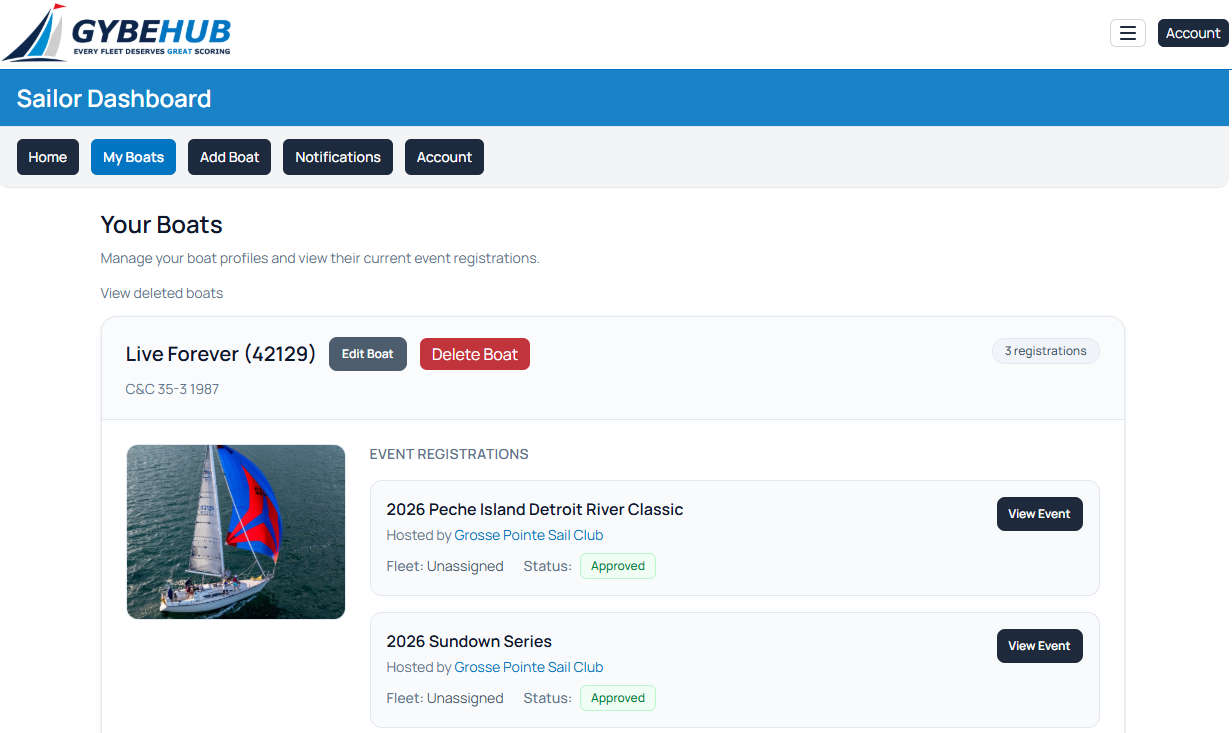This screenshot has height=733, width=1232.
Task: Open the Live Forever sailboat photo
Action: coord(236,532)
